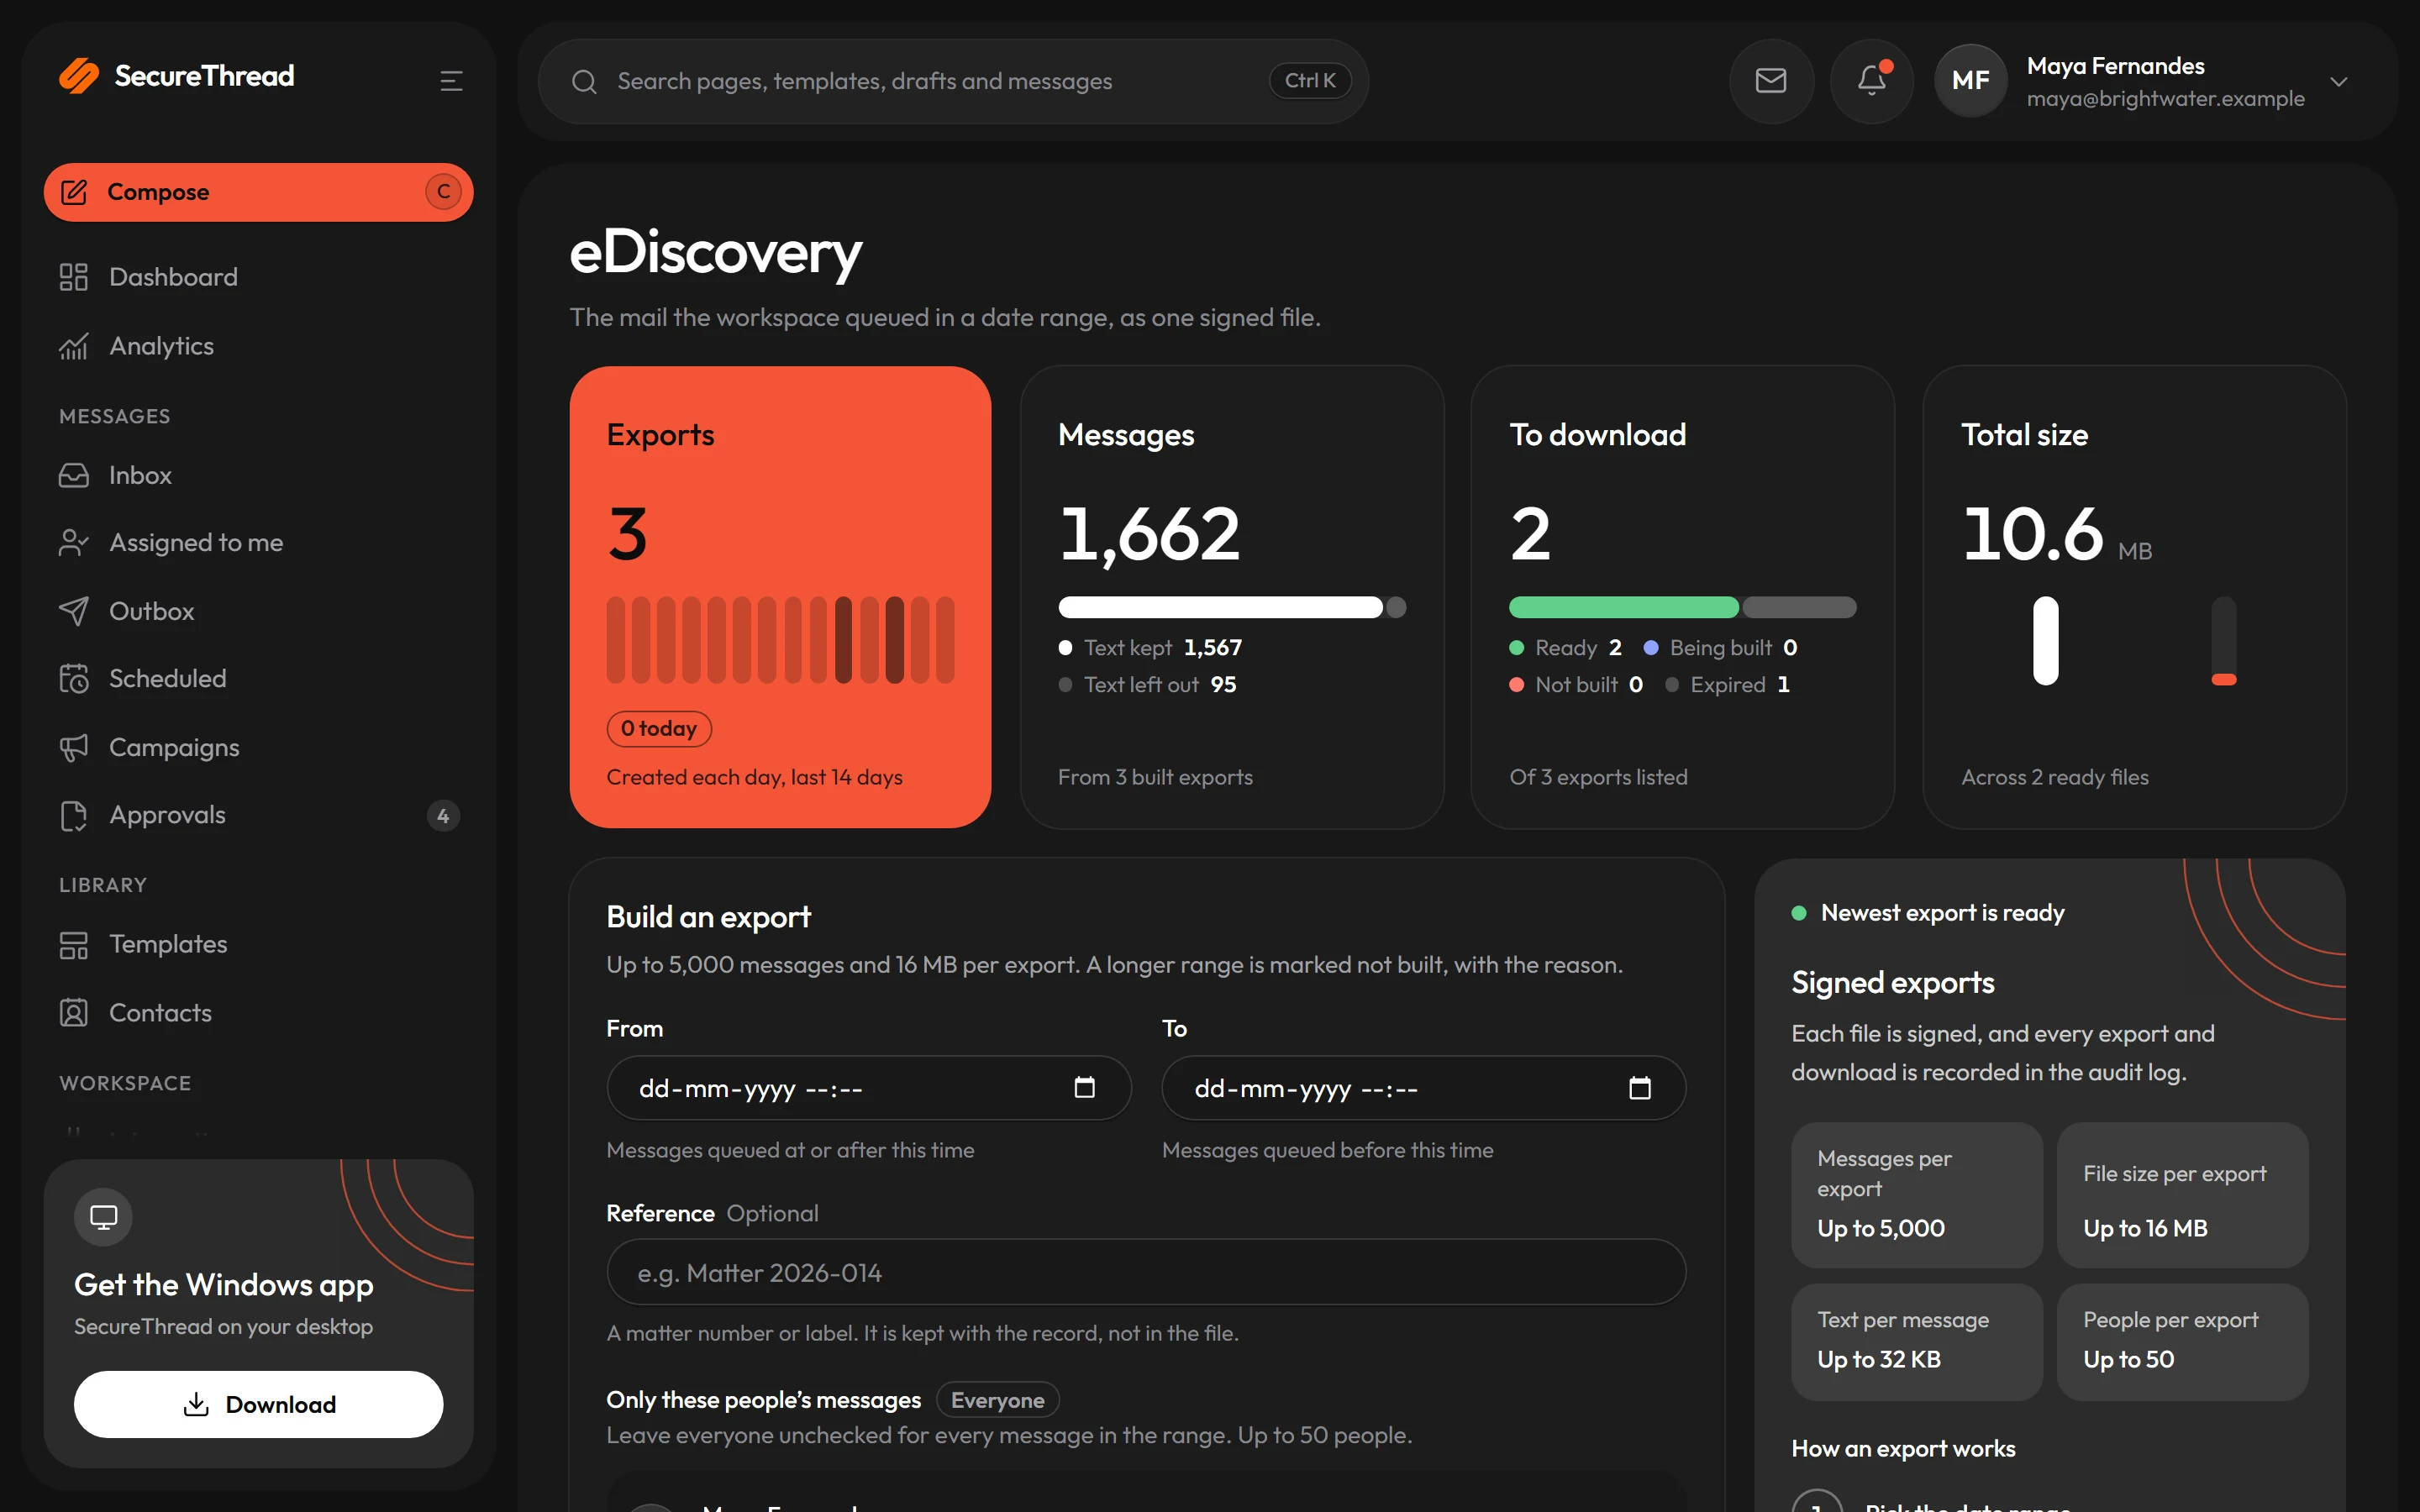Click the desktop monitor icon in the app card
The width and height of the screenshot is (2420, 1512).
click(103, 1217)
